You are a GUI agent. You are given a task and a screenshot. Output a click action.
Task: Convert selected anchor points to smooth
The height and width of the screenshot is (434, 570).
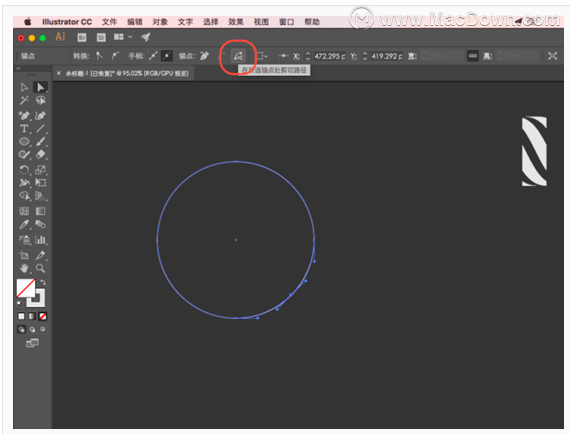(x=115, y=56)
